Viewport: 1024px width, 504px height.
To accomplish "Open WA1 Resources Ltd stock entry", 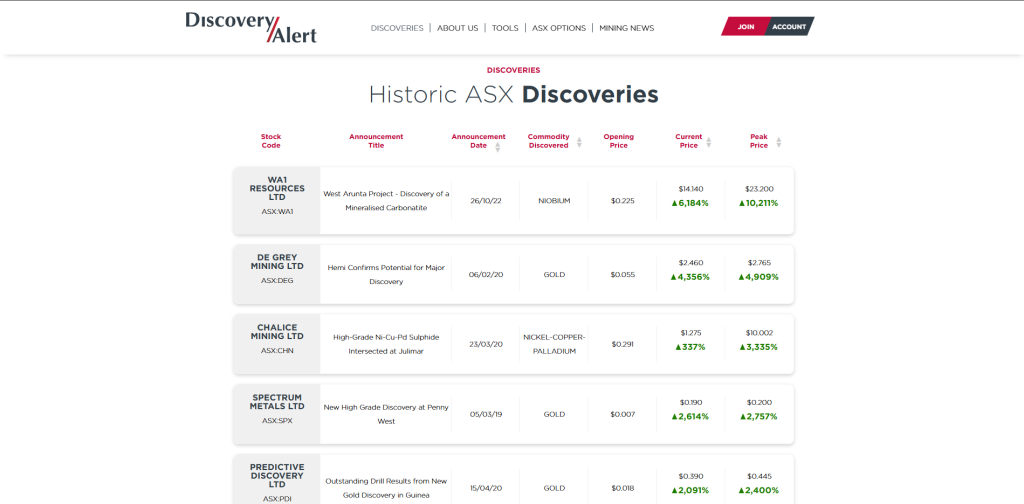I will click(277, 188).
